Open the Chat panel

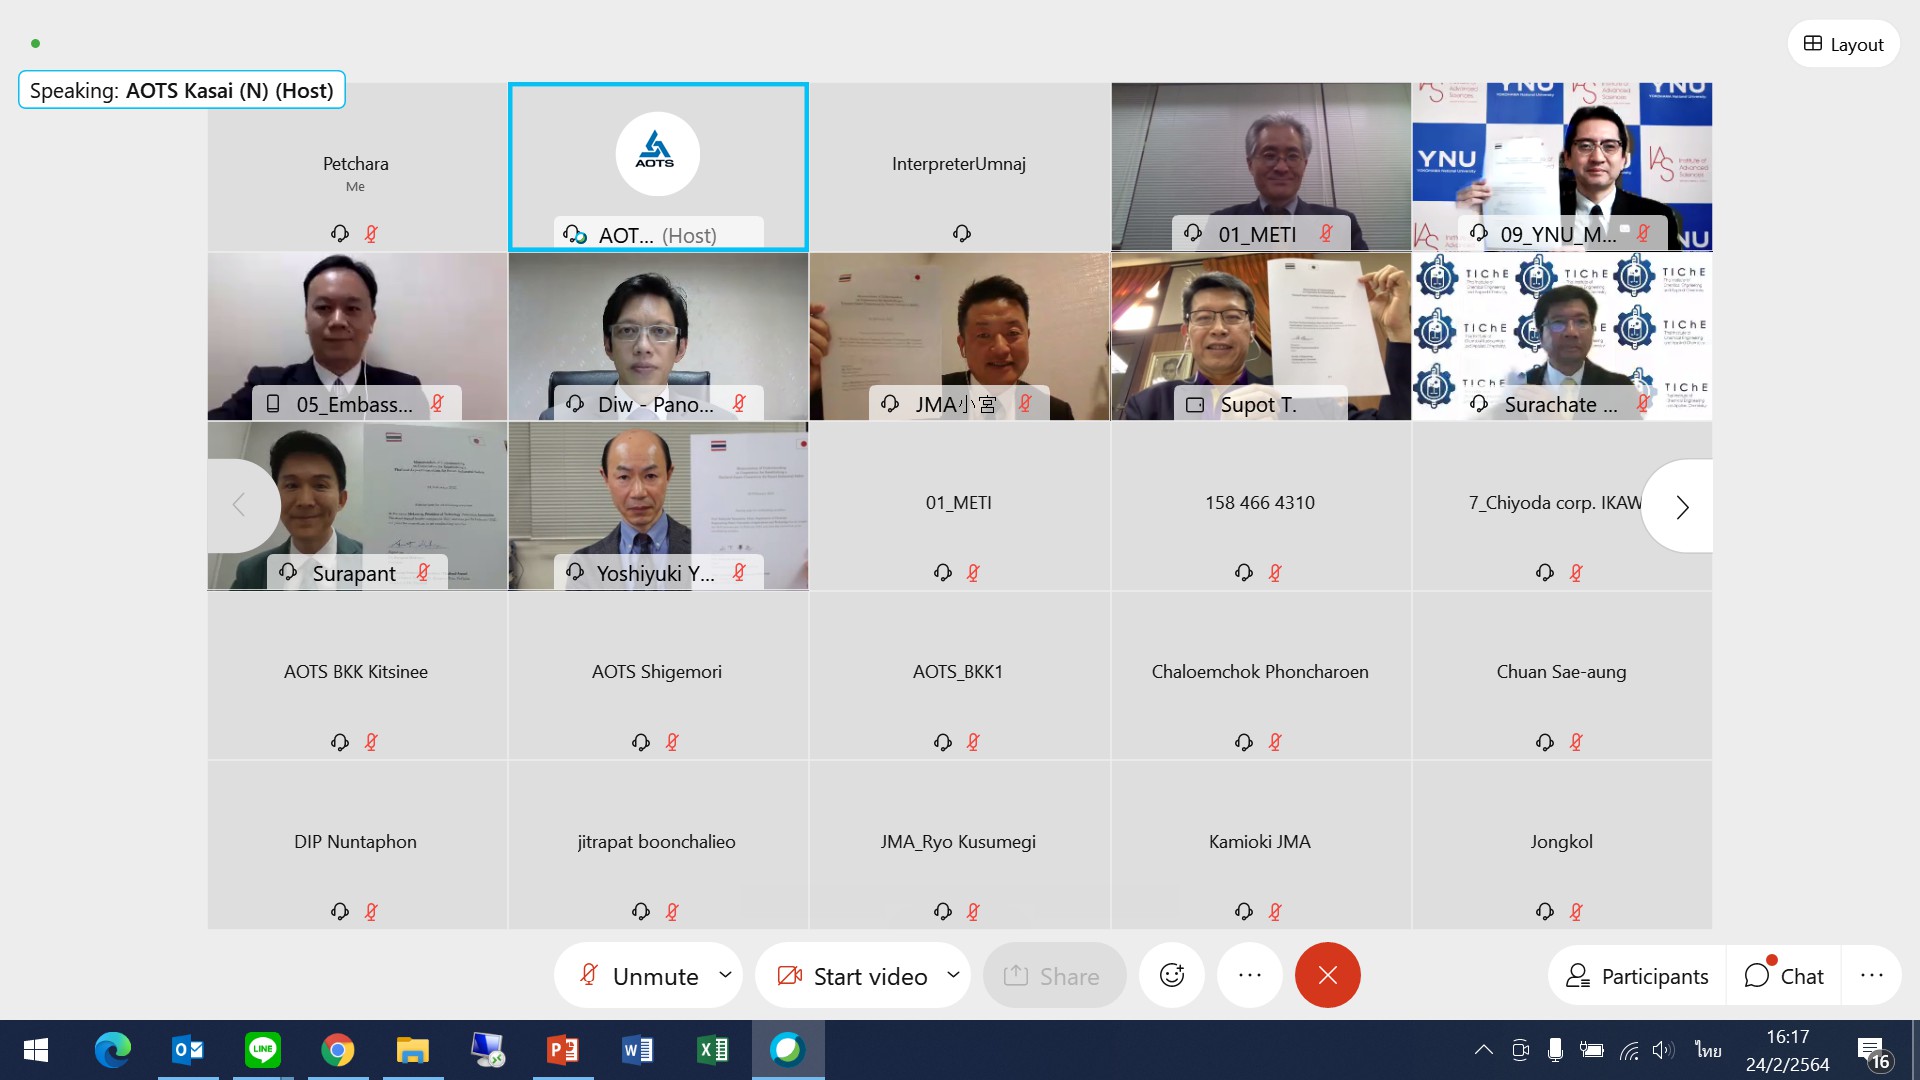point(1784,976)
